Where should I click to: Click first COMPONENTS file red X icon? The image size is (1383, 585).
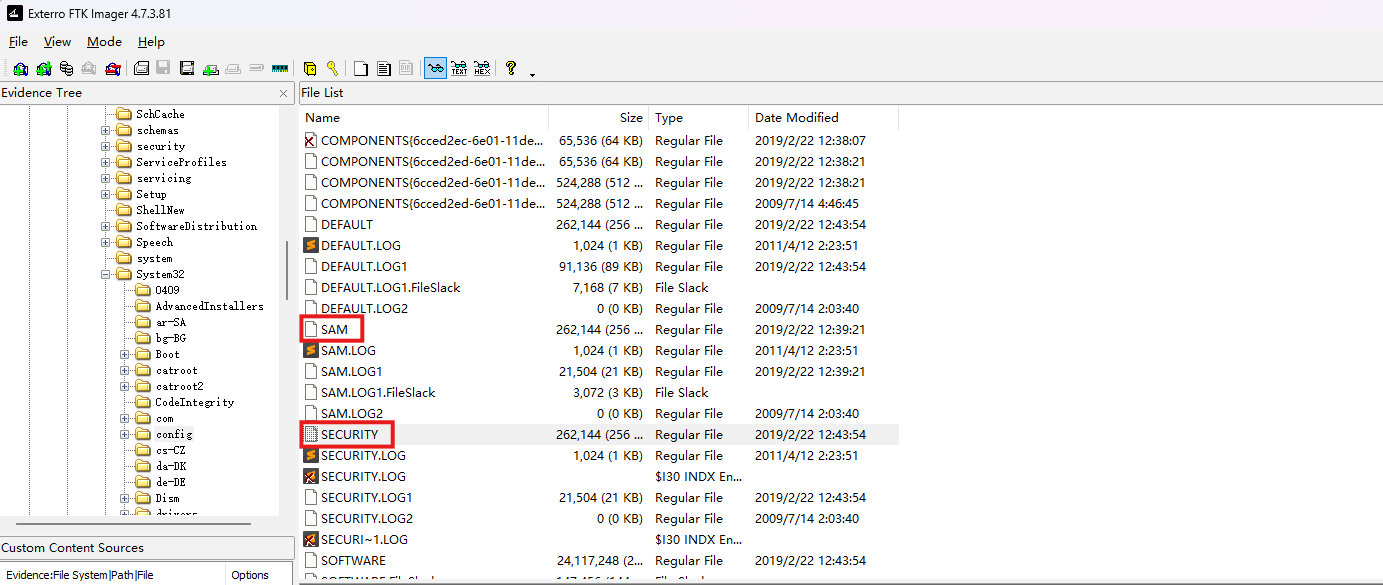point(310,140)
